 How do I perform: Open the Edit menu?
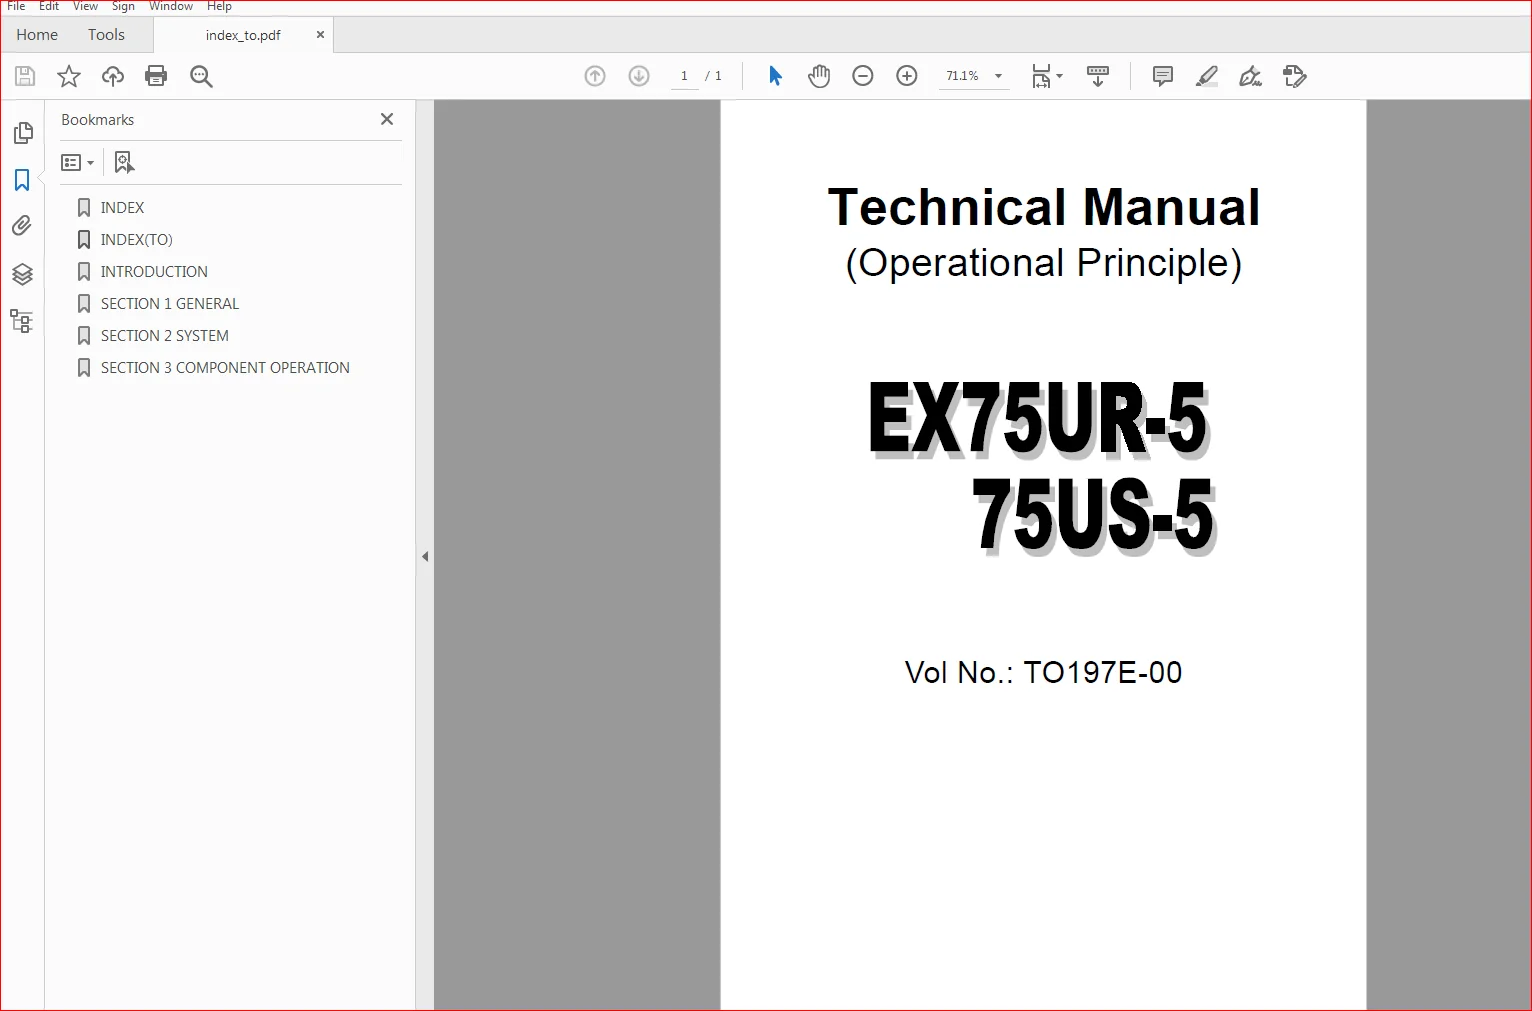pos(49,6)
